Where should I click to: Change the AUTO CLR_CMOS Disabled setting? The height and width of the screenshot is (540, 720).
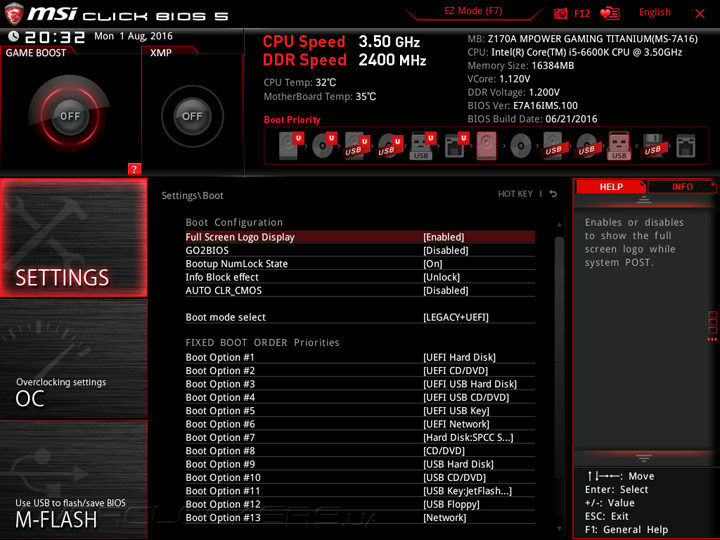tap(446, 290)
